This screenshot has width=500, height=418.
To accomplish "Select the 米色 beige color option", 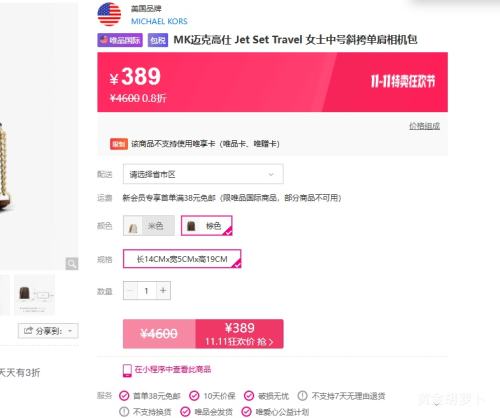I will click(149, 226).
